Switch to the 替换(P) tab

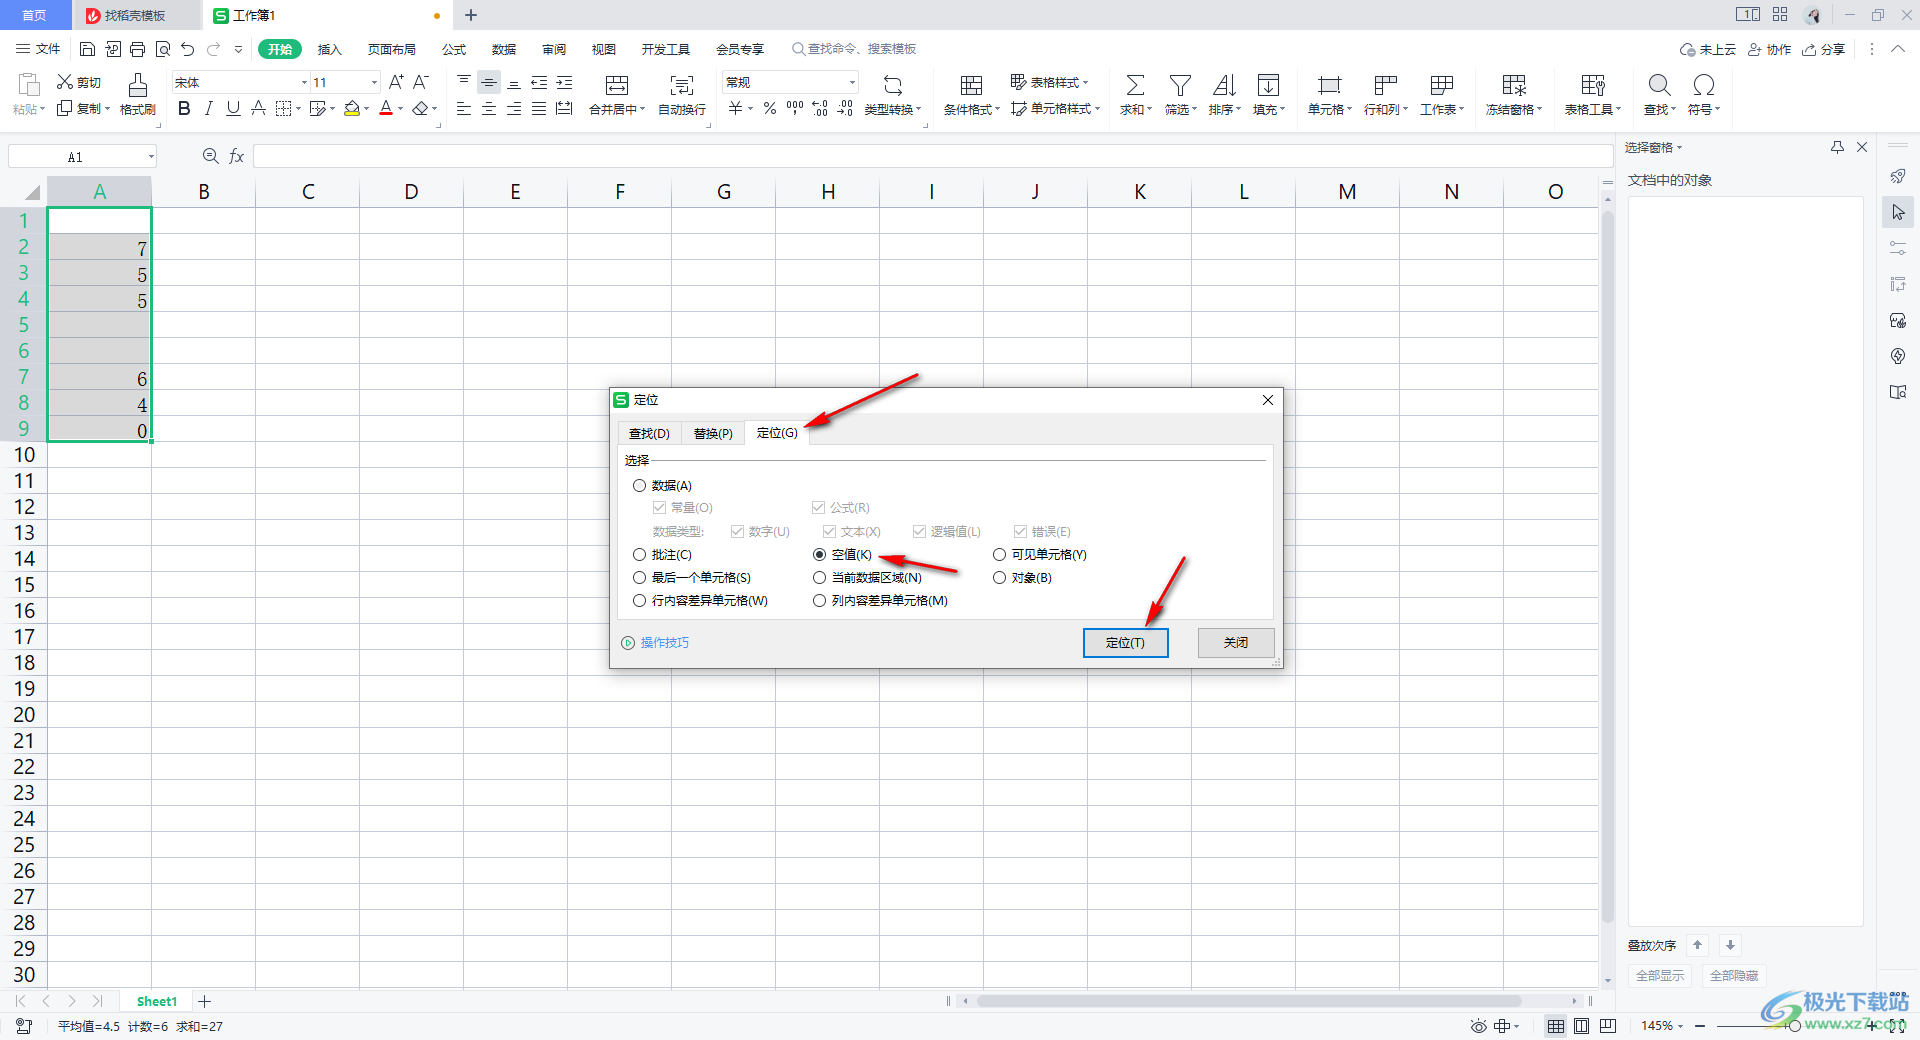(x=713, y=433)
